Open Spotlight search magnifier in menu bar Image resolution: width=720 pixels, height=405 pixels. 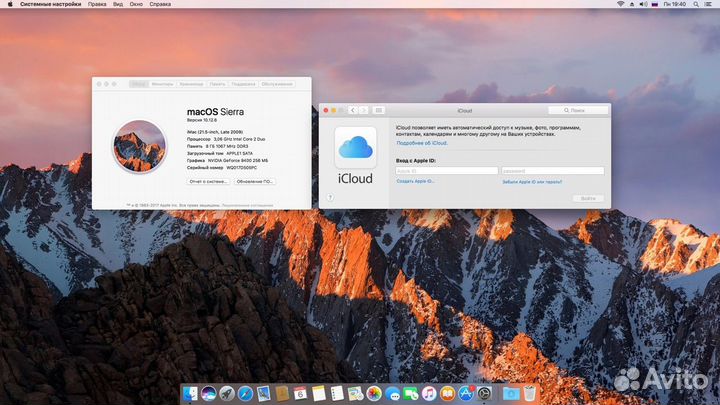tap(696, 4)
